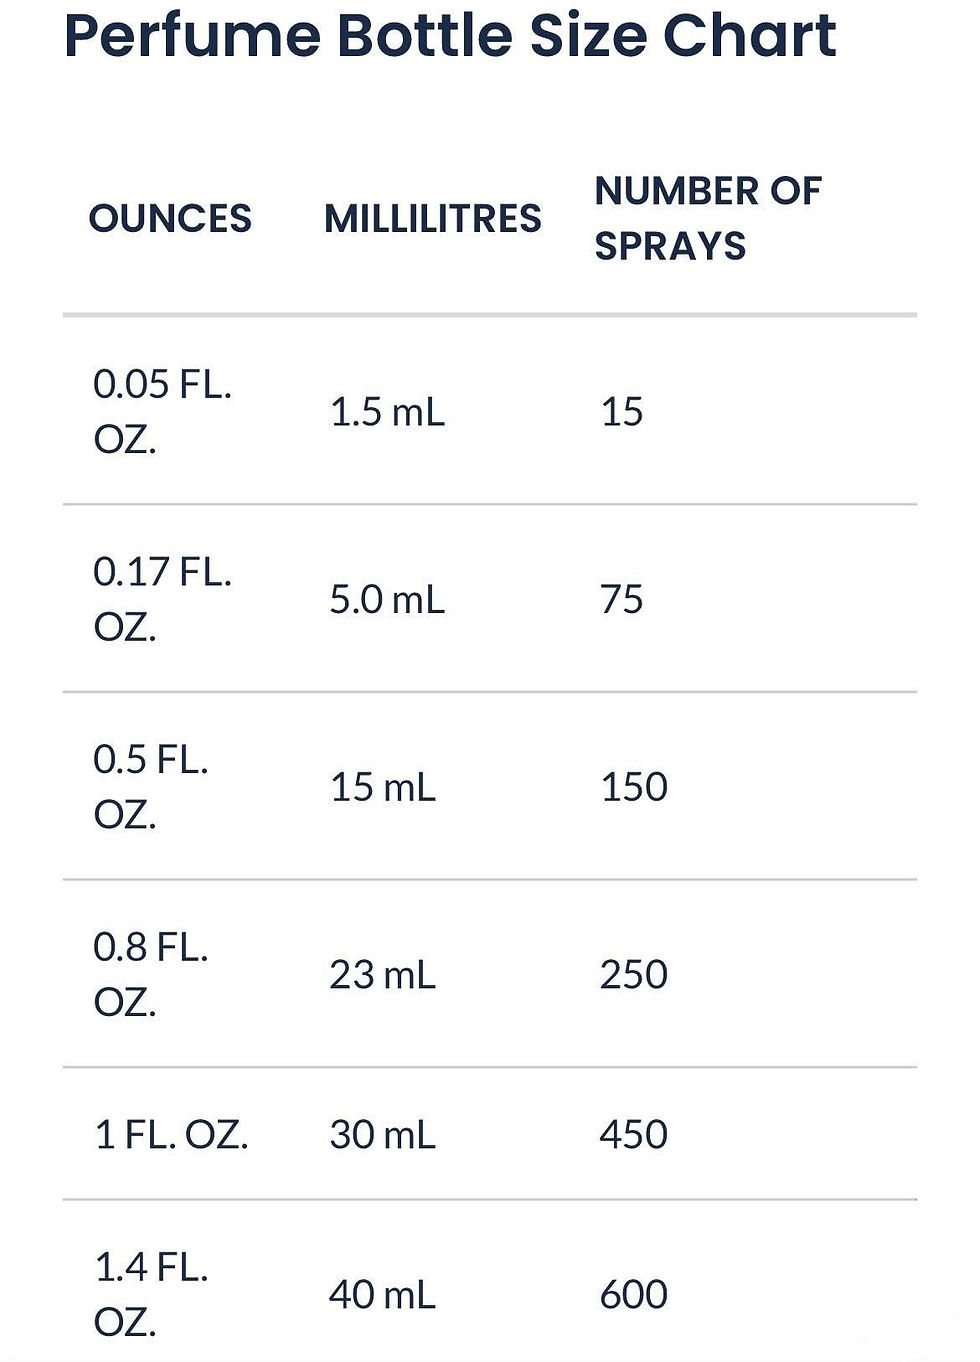The width and height of the screenshot is (980, 1362).
Task: Click the 1 FL. OZ. cell
Action: pos(172,1135)
